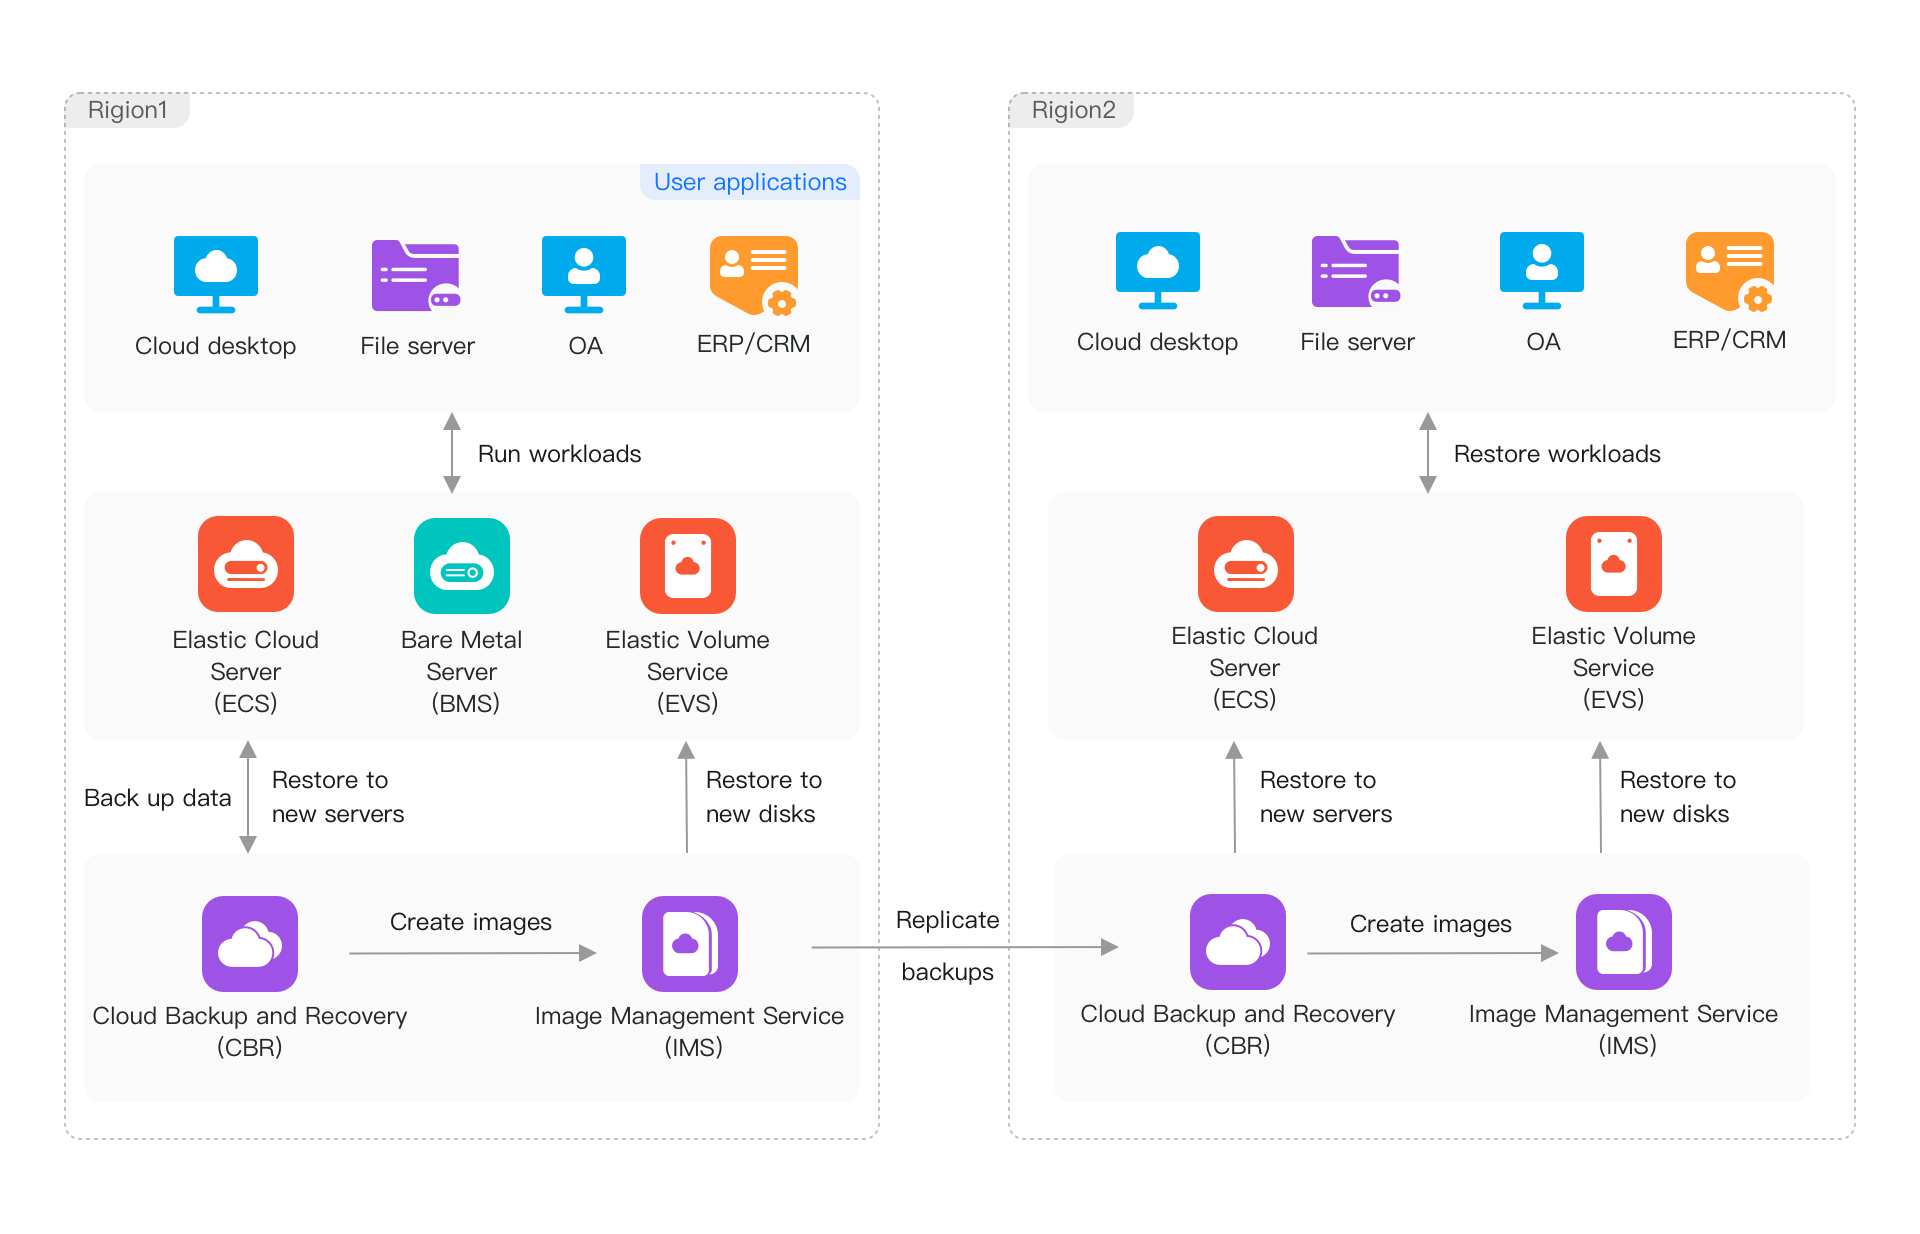
Task: Click Create images label in Rigion2
Action: (x=1430, y=924)
